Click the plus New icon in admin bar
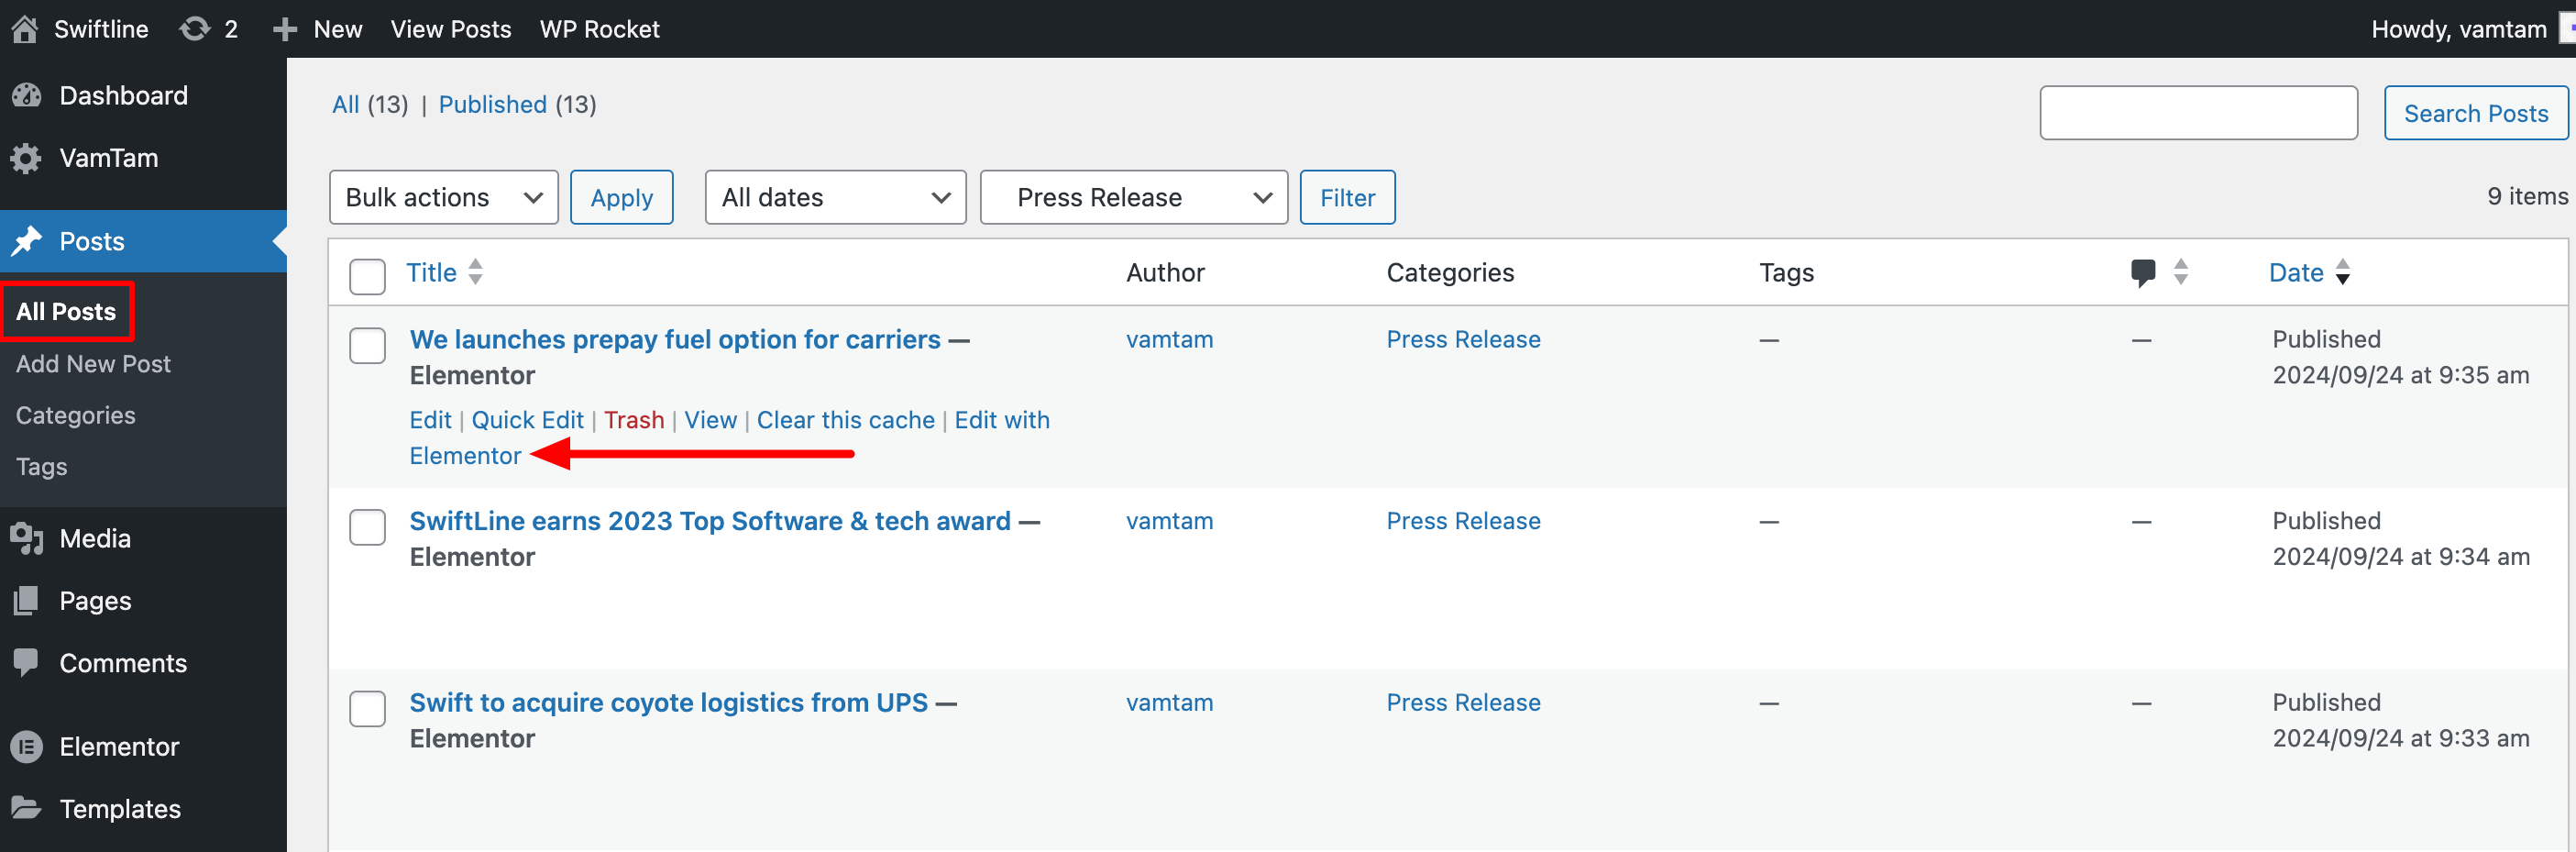The height and width of the screenshot is (852, 2576). click(285, 29)
